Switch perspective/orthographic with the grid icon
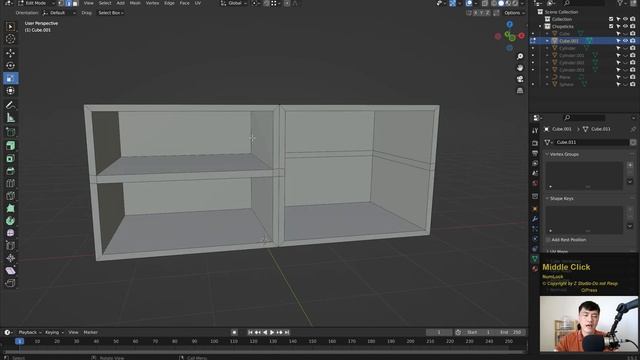Viewport: 640px width, 360px height. [x=520, y=90]
